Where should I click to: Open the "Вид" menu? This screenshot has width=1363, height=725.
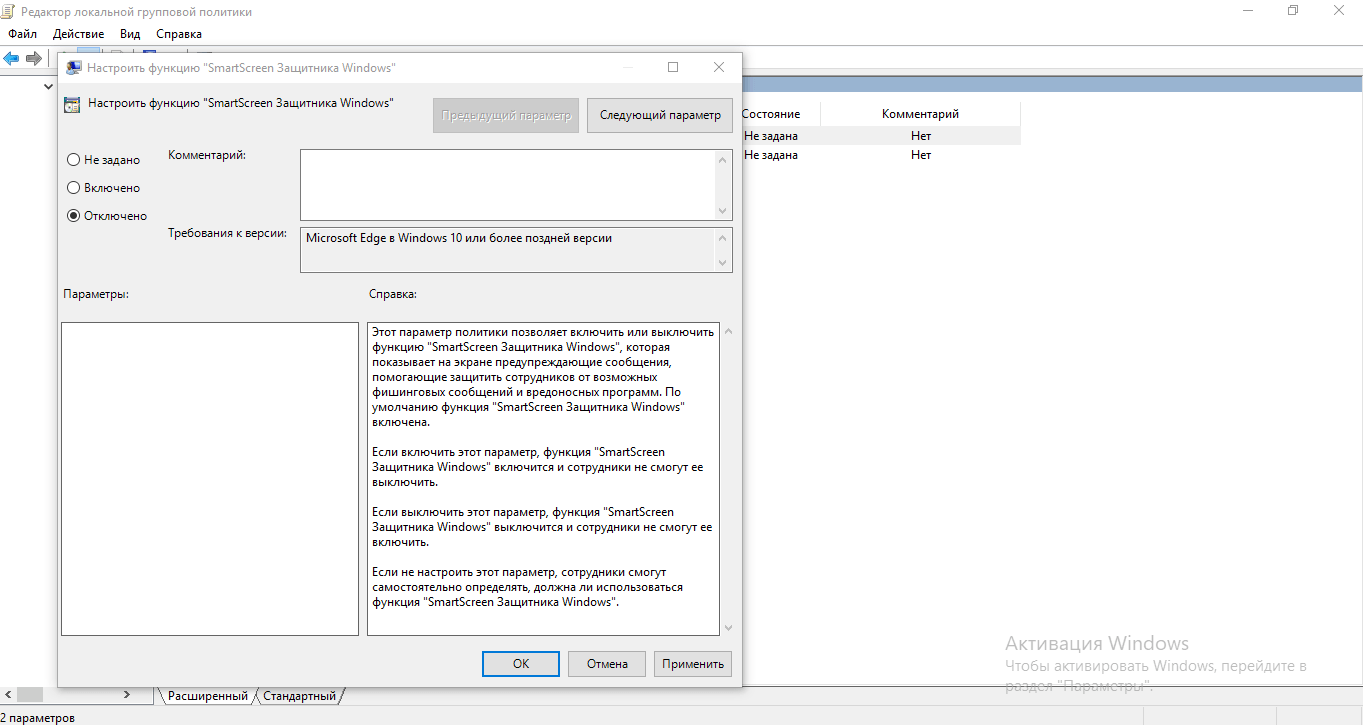pyautogui.click(x=130, y=34)
